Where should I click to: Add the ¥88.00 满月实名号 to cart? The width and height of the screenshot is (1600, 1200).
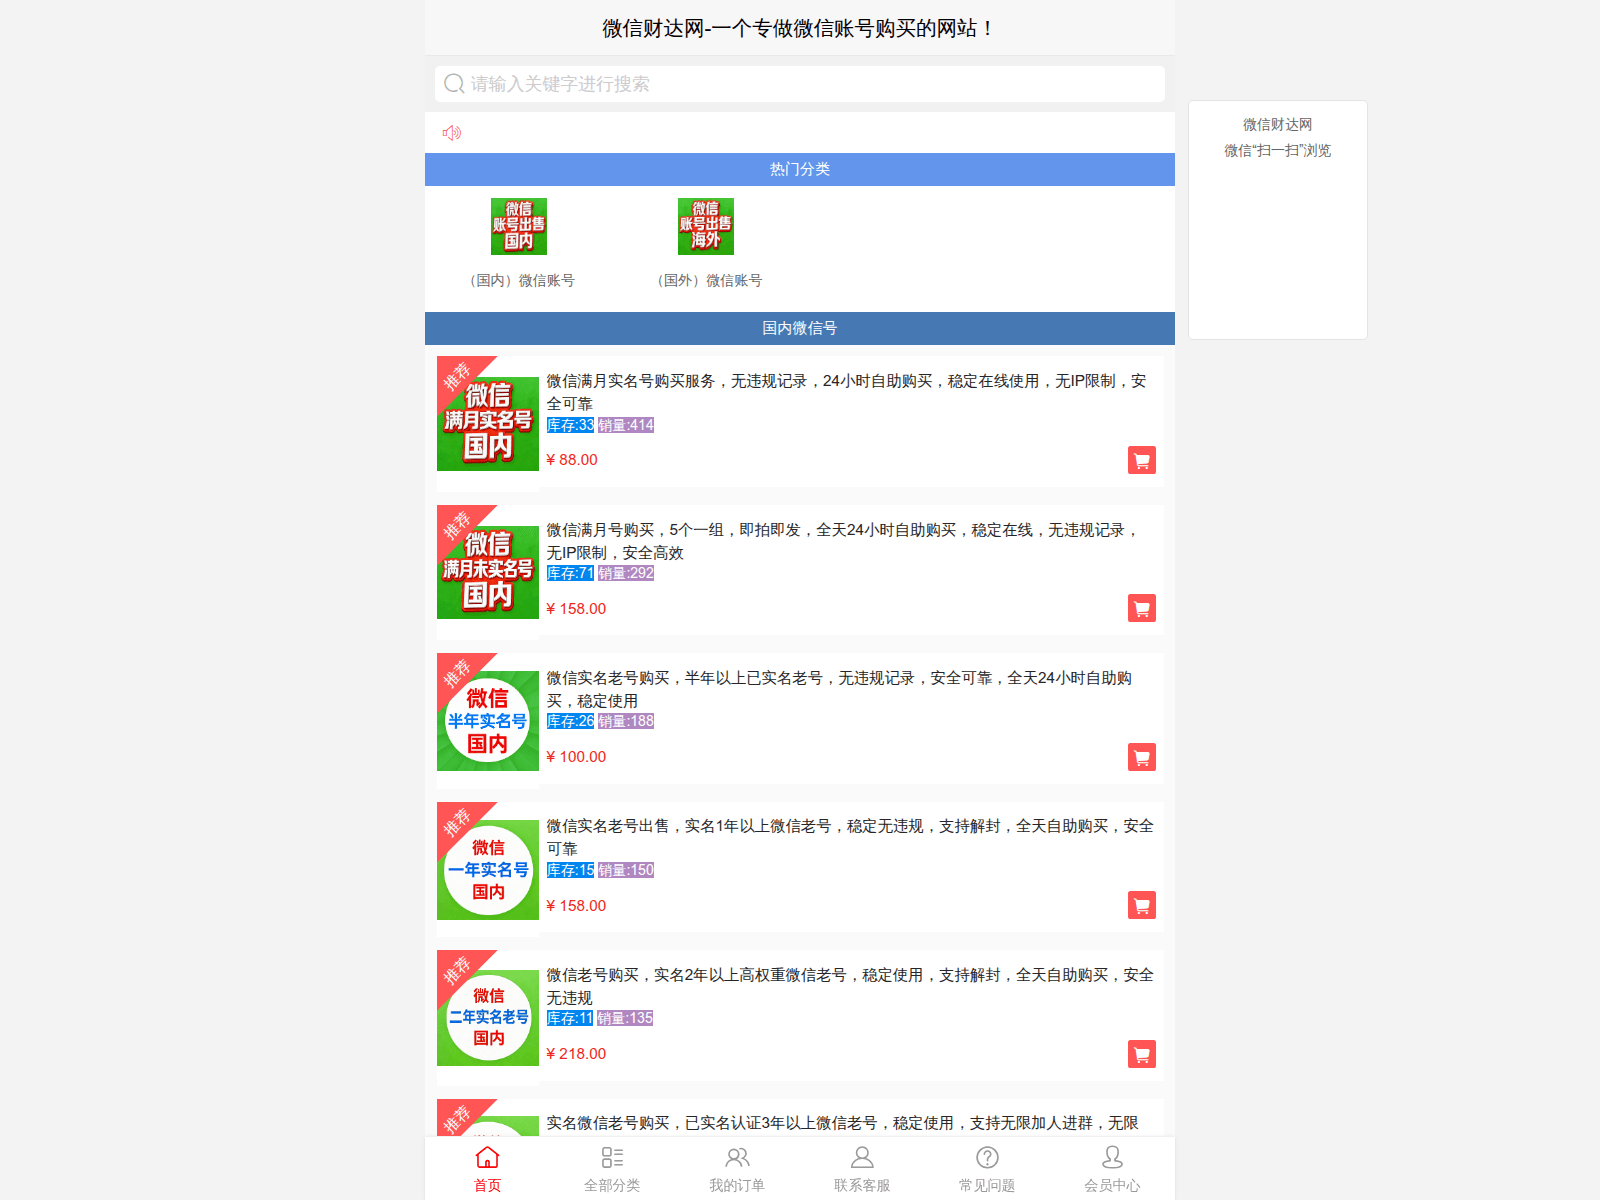coord(1142,460)
